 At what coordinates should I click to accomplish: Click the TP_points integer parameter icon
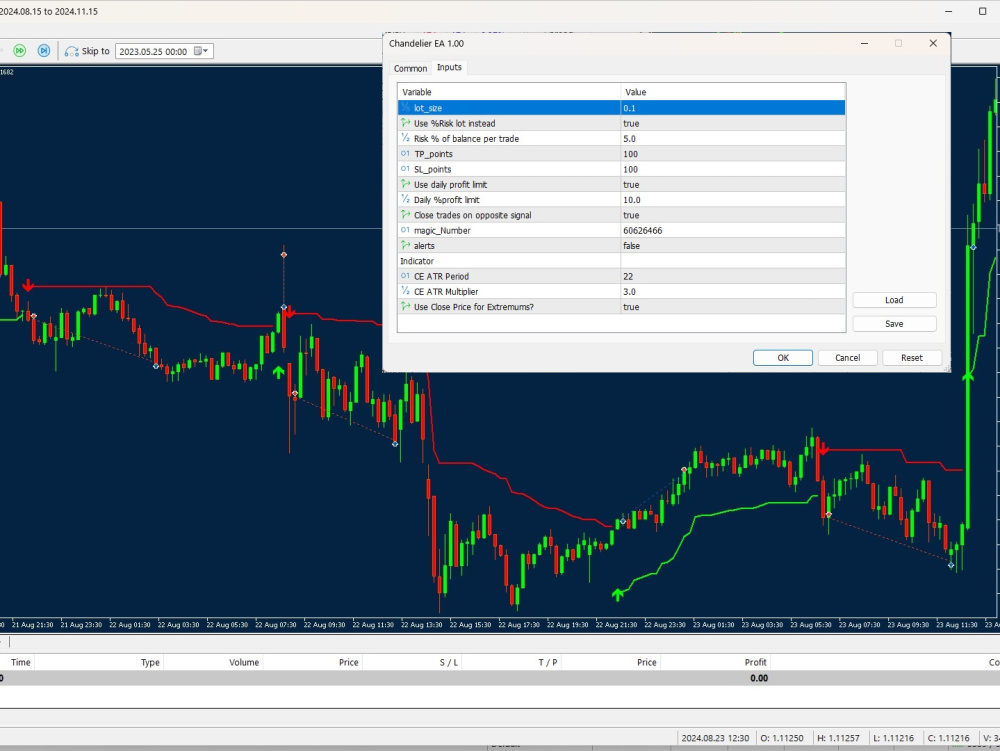(405, 153)
